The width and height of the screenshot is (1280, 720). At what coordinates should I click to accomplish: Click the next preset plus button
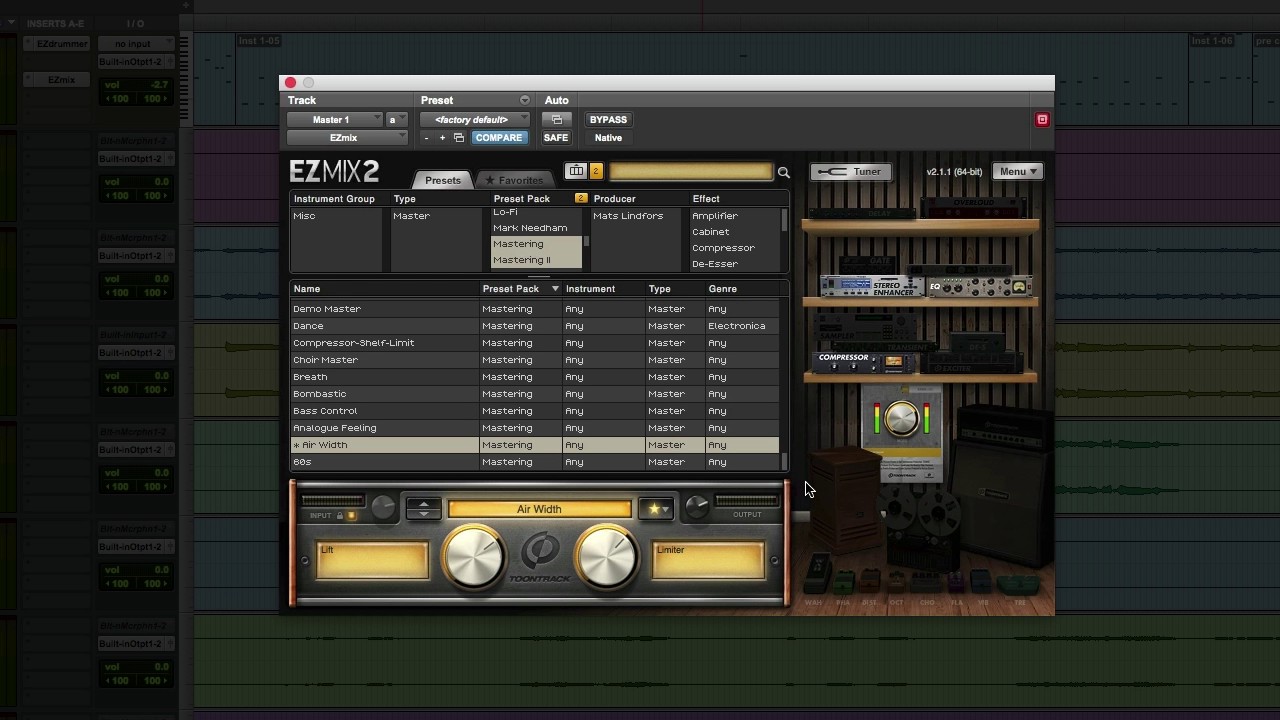(442, 138)
